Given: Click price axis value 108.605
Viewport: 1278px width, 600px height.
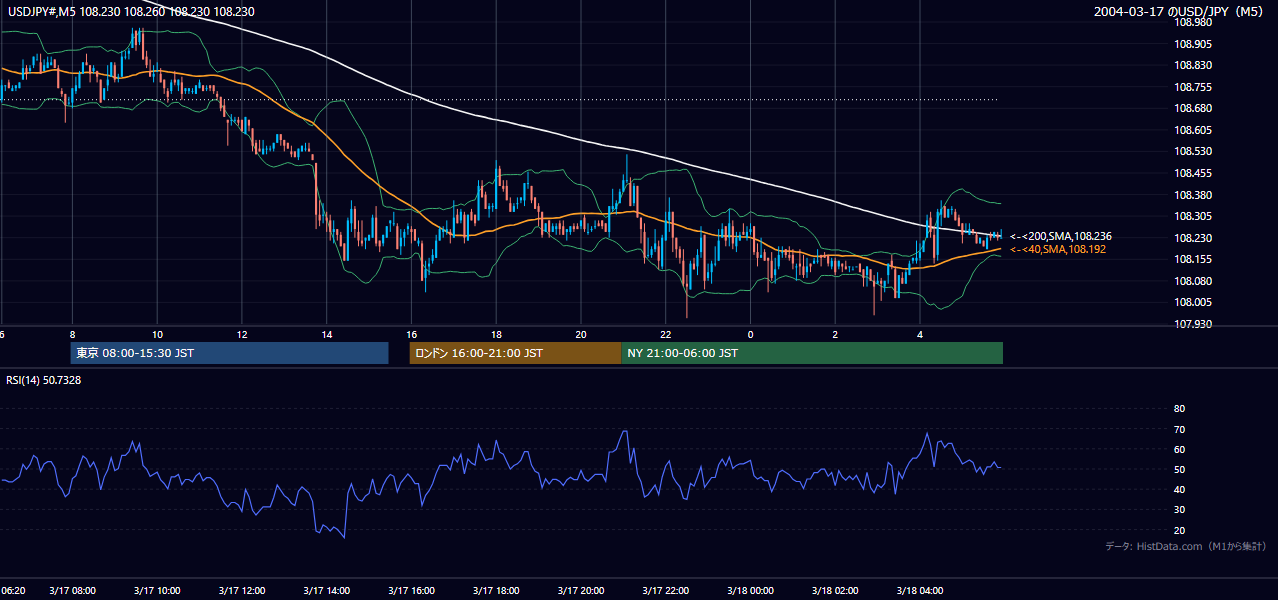Looking at the screenshot, I should point(1193,130).
